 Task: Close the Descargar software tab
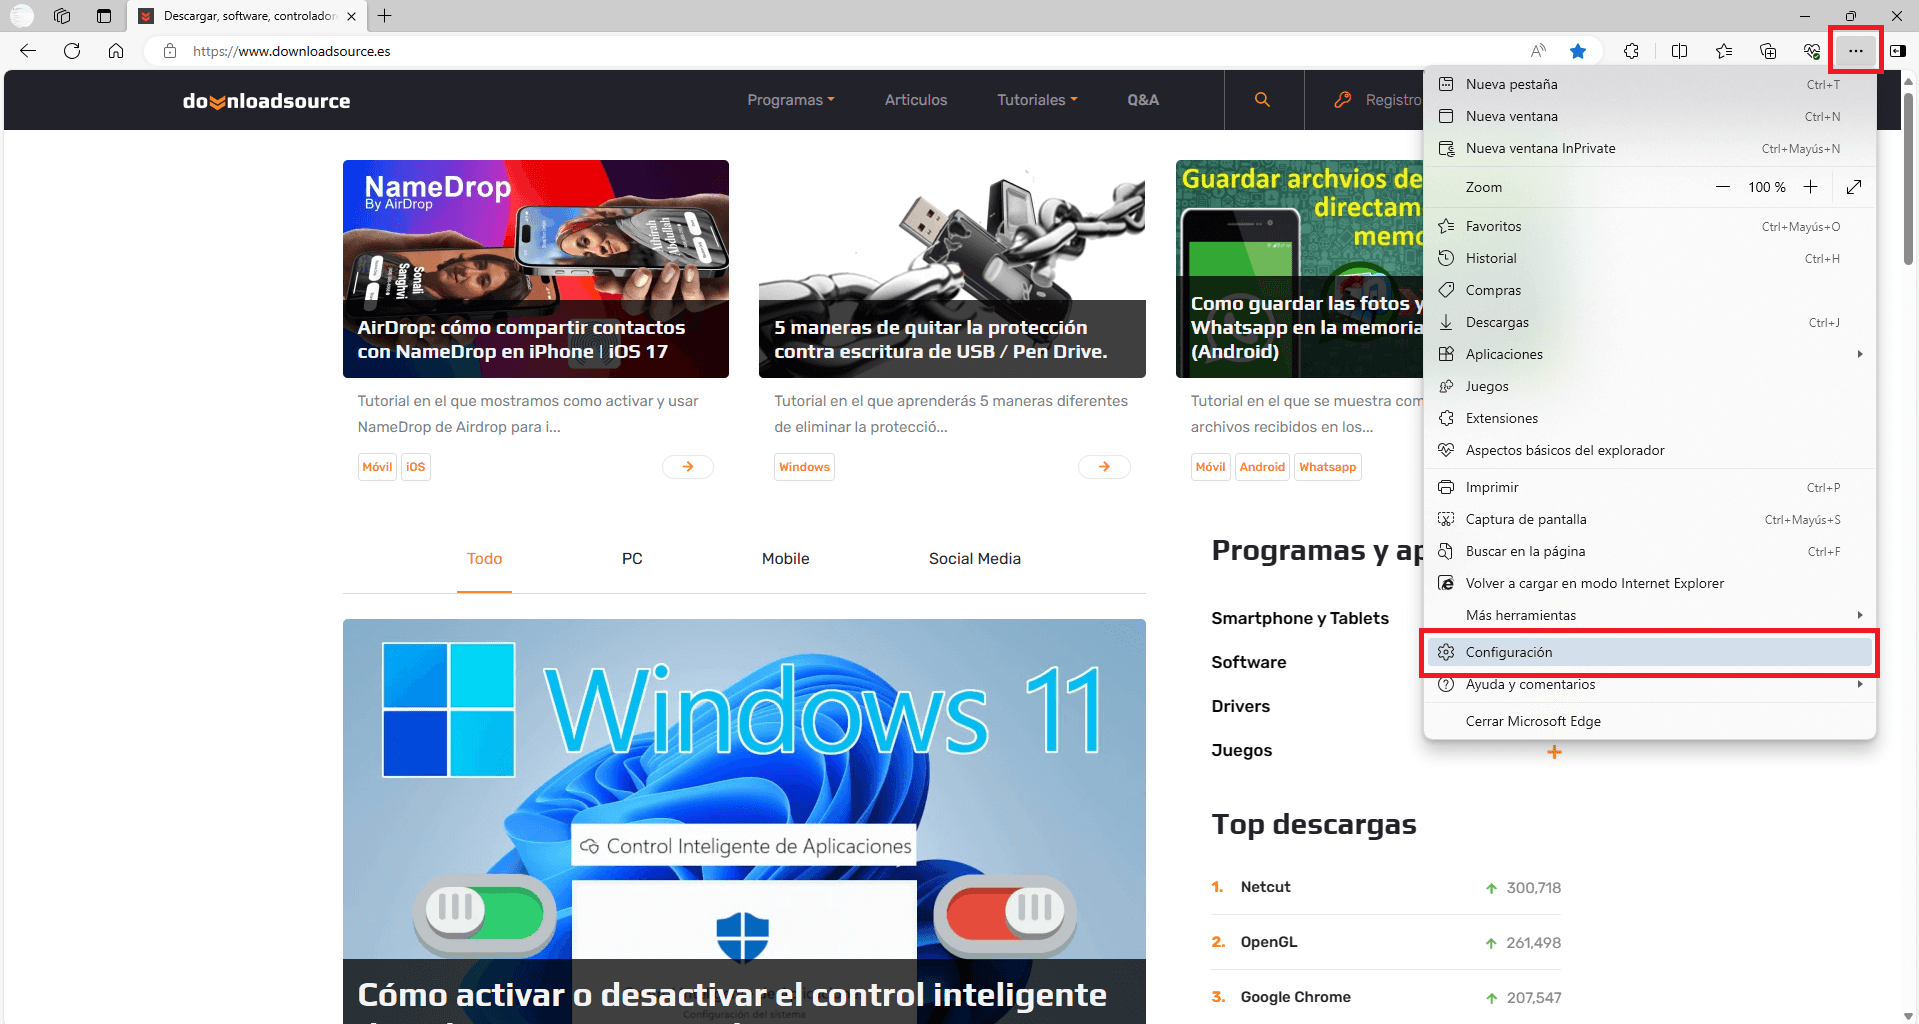click(351, 16)
